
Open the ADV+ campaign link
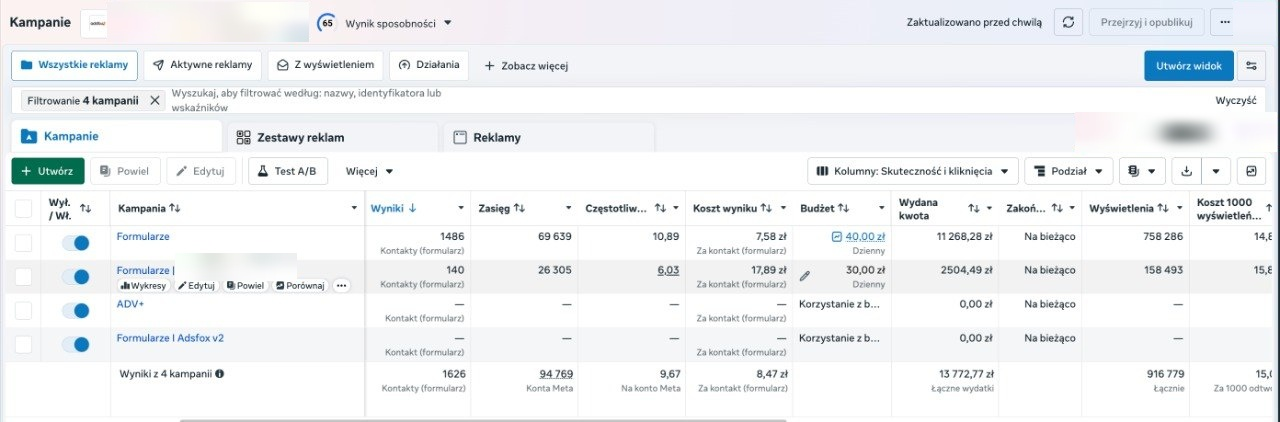point(130,304)
